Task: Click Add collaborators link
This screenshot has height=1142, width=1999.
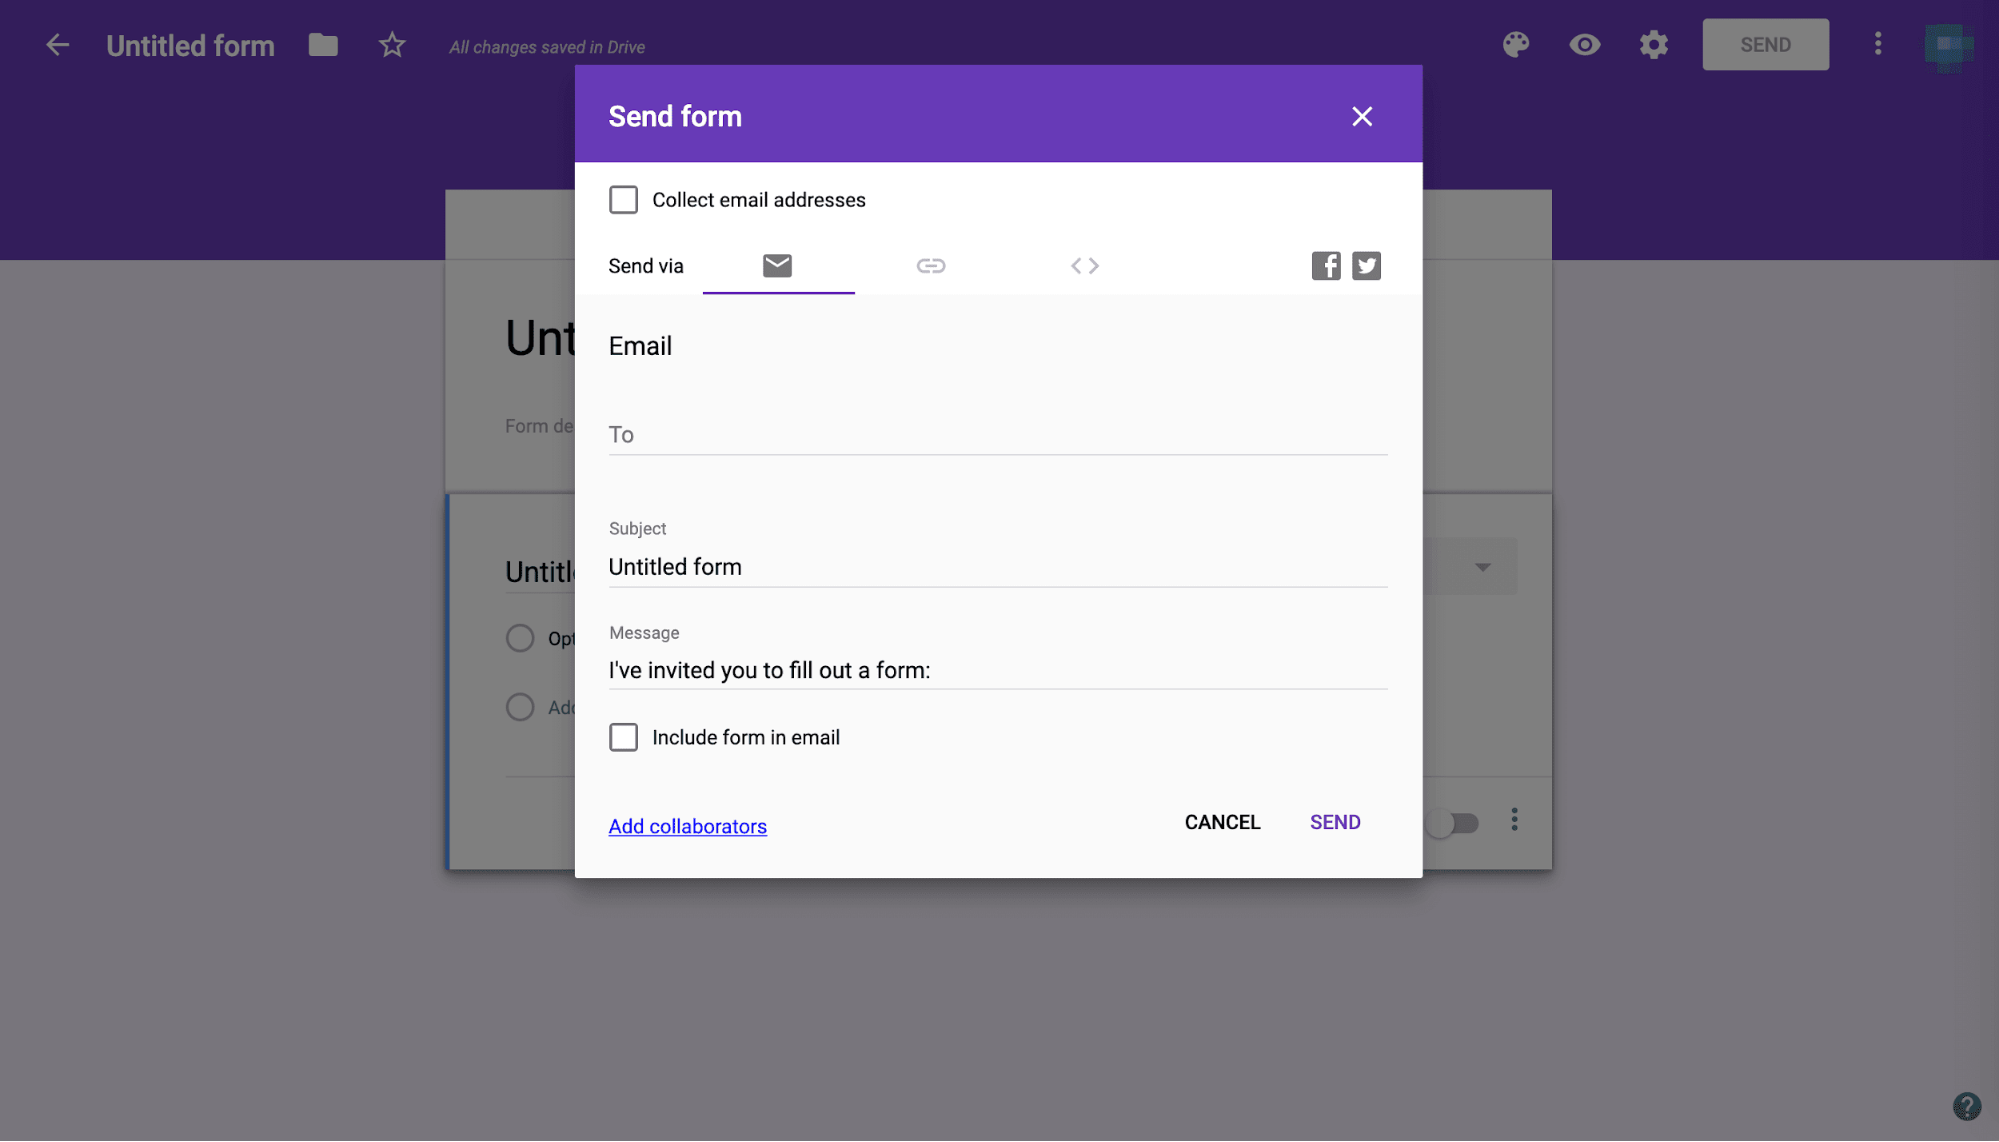Action: (688, 826)
